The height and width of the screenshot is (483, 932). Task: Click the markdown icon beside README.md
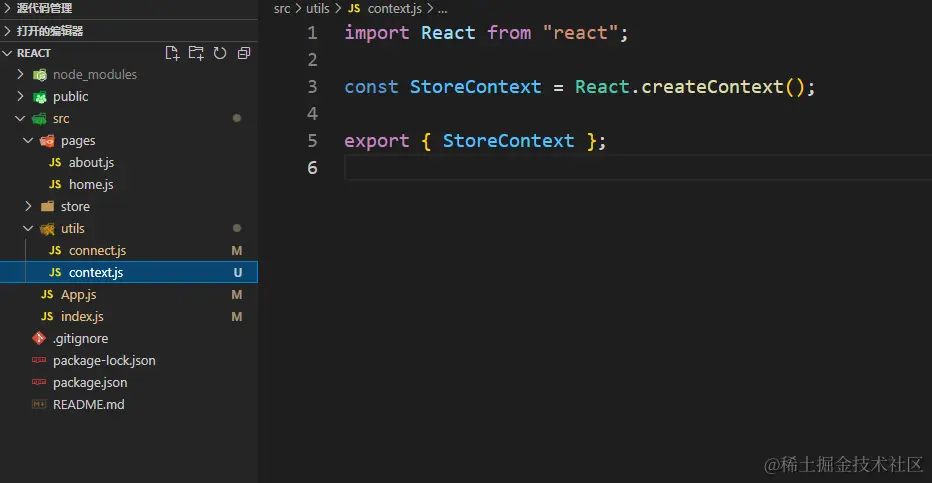(x=39, y=405)
